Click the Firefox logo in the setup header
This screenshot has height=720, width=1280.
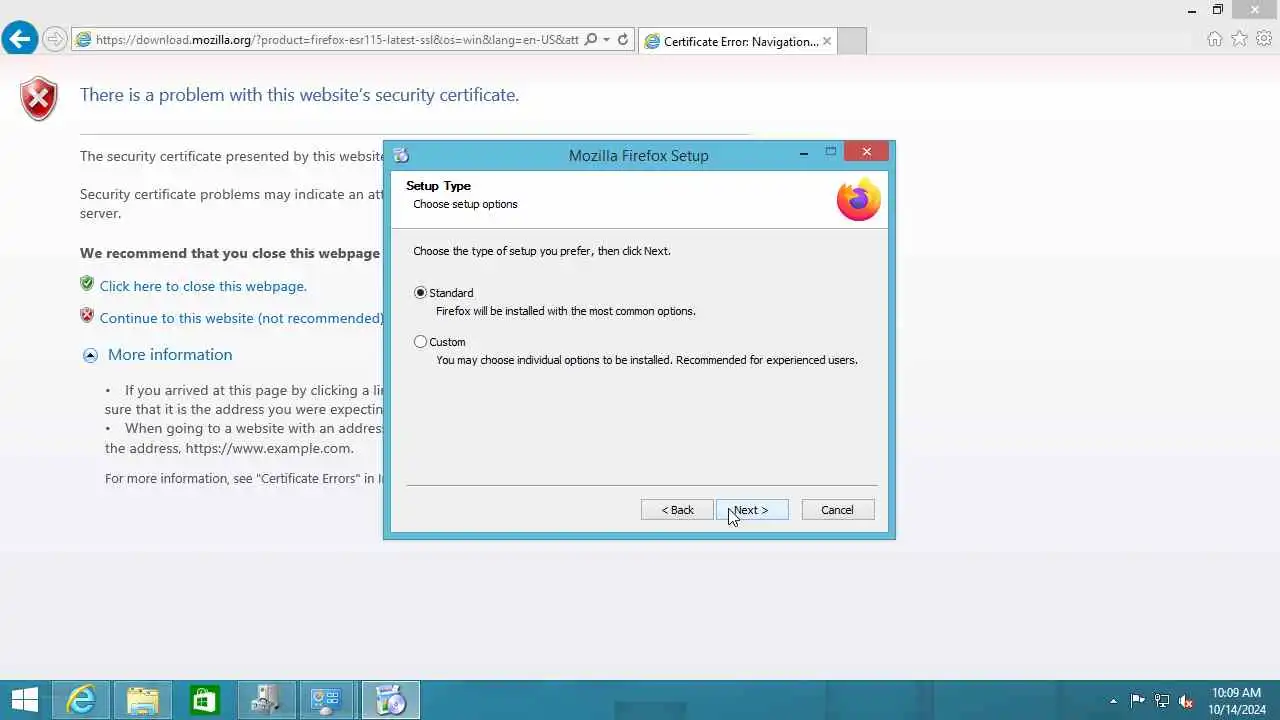tap(858, 200)
